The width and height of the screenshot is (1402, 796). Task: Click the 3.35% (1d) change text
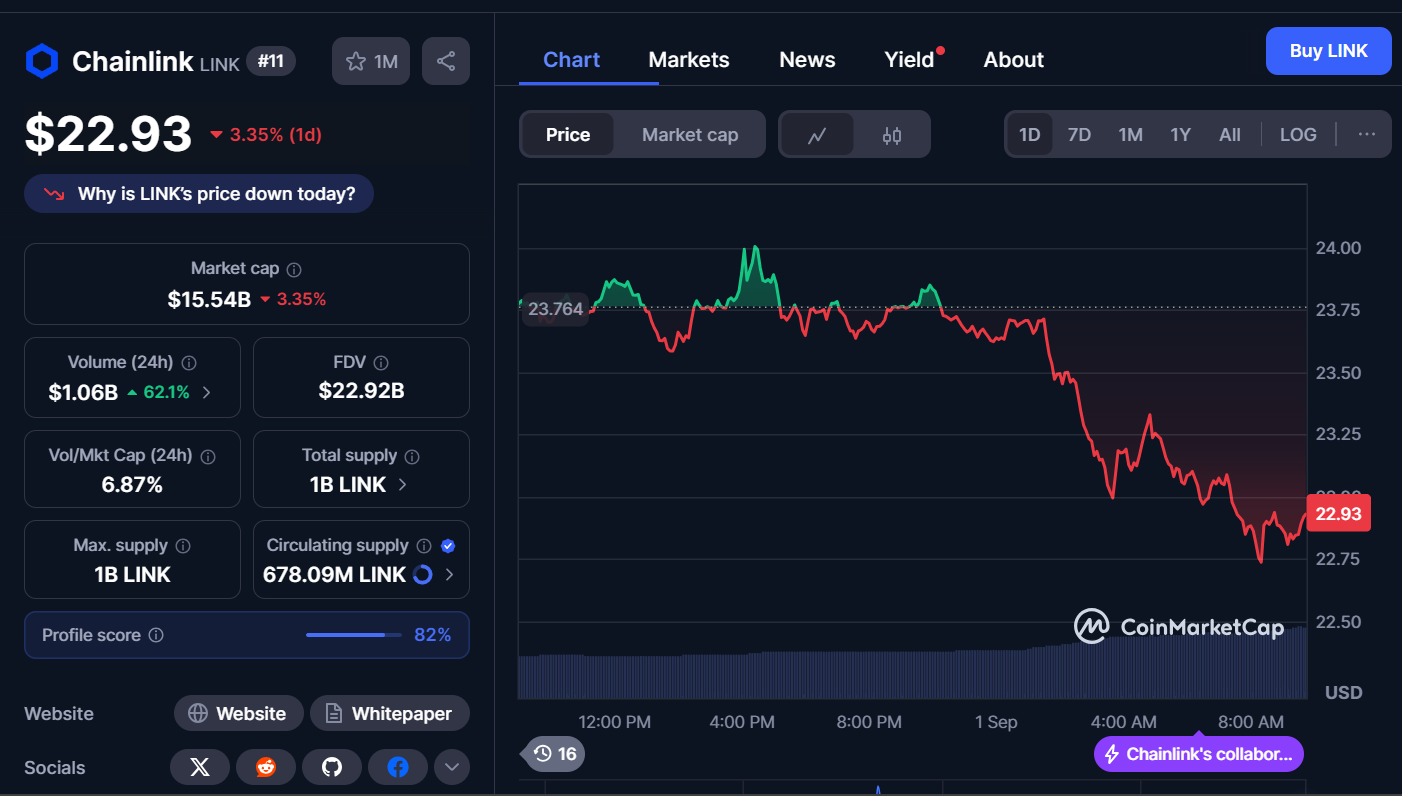click(x=276, y=135)
